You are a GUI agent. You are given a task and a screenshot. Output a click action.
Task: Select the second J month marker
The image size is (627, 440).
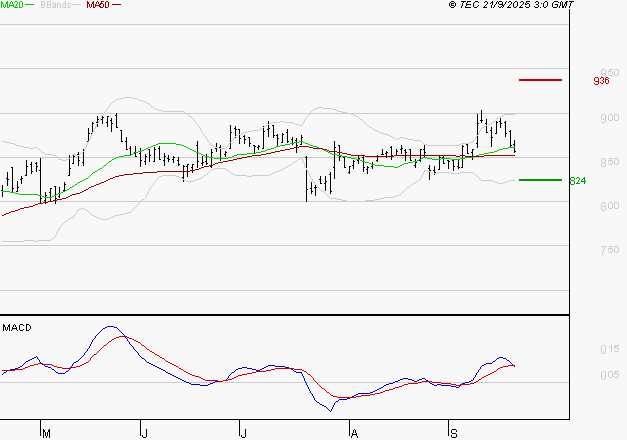click(x=243, y=433)
